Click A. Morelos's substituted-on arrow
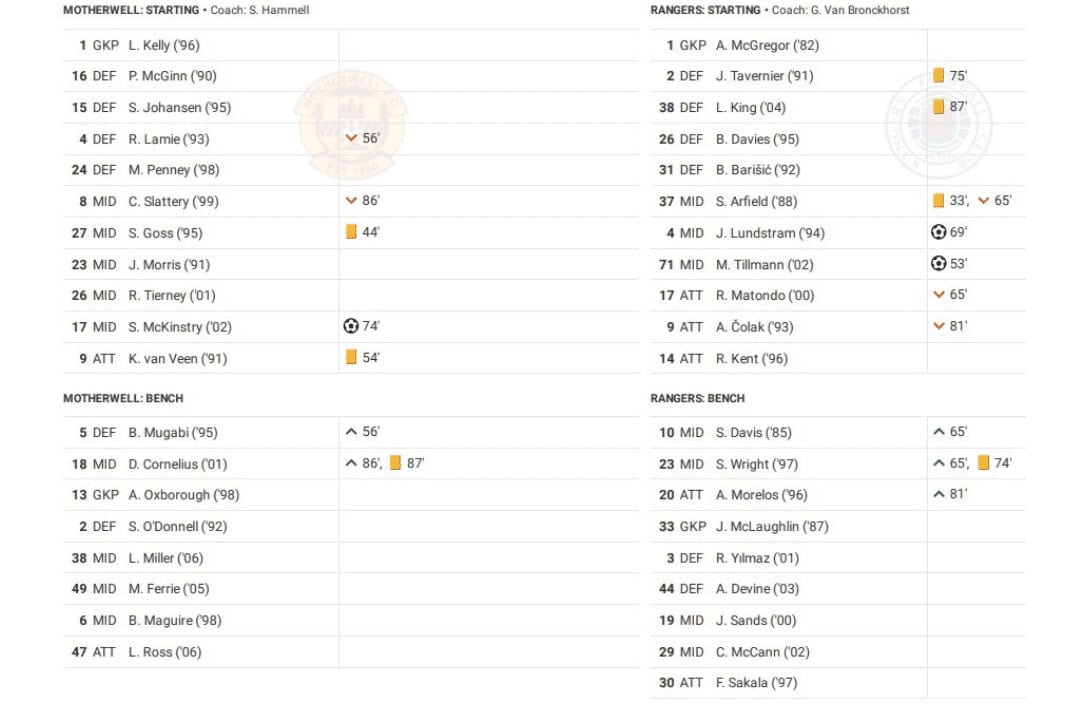 [938, 494]
